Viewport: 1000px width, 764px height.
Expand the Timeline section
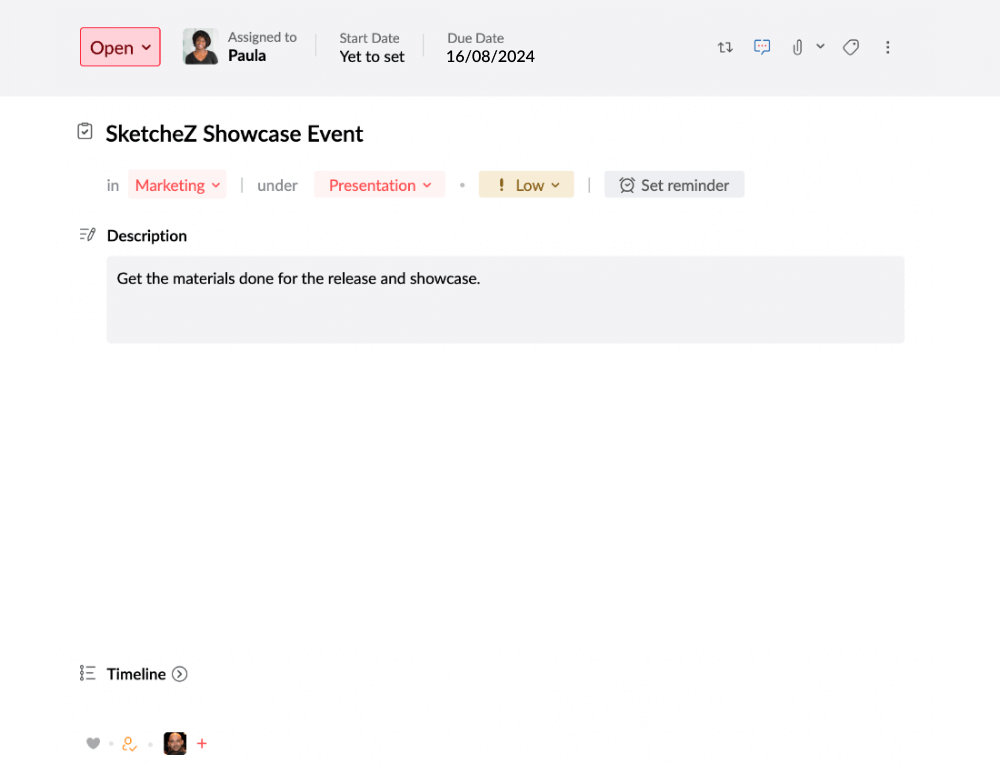click(180, 673)
